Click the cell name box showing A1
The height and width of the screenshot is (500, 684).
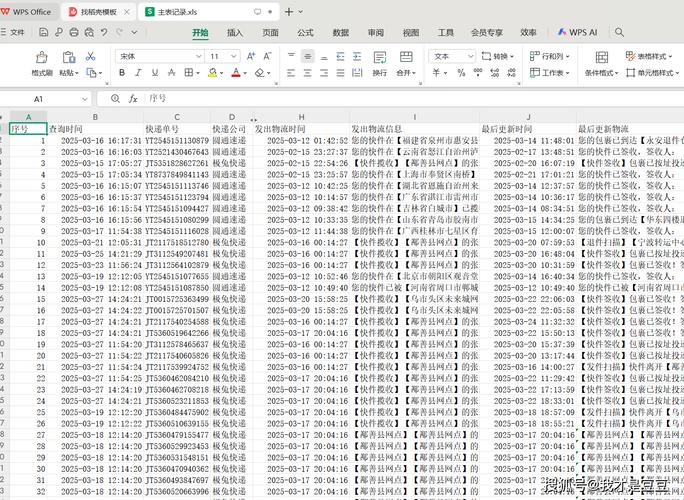click(40, 99)
